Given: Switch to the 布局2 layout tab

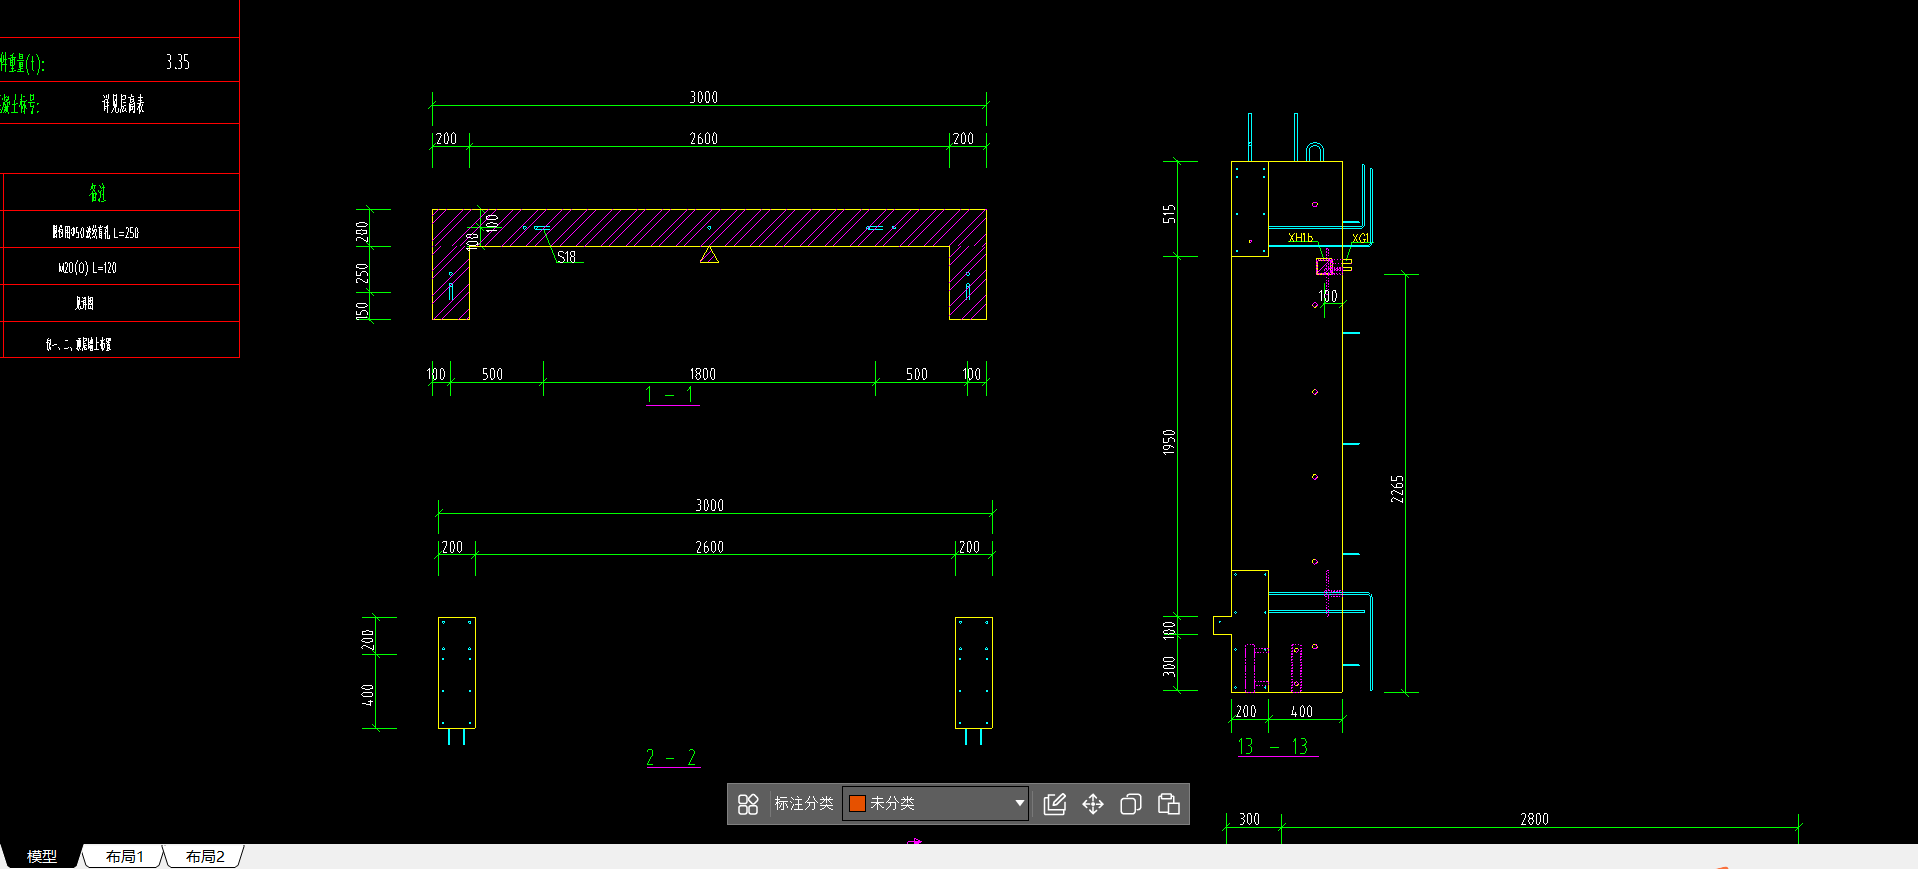Looking at the screenshot, I should 205,857.
